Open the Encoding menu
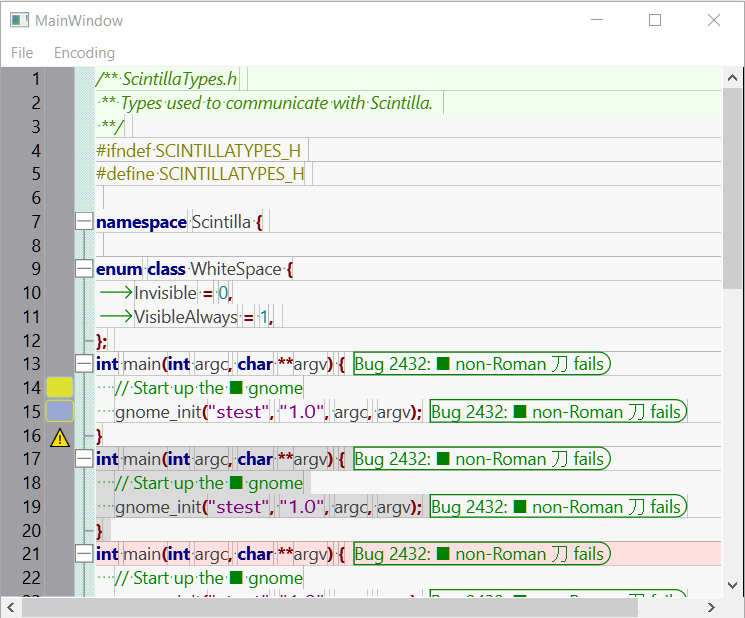745x618 pixels. (84, 53)
